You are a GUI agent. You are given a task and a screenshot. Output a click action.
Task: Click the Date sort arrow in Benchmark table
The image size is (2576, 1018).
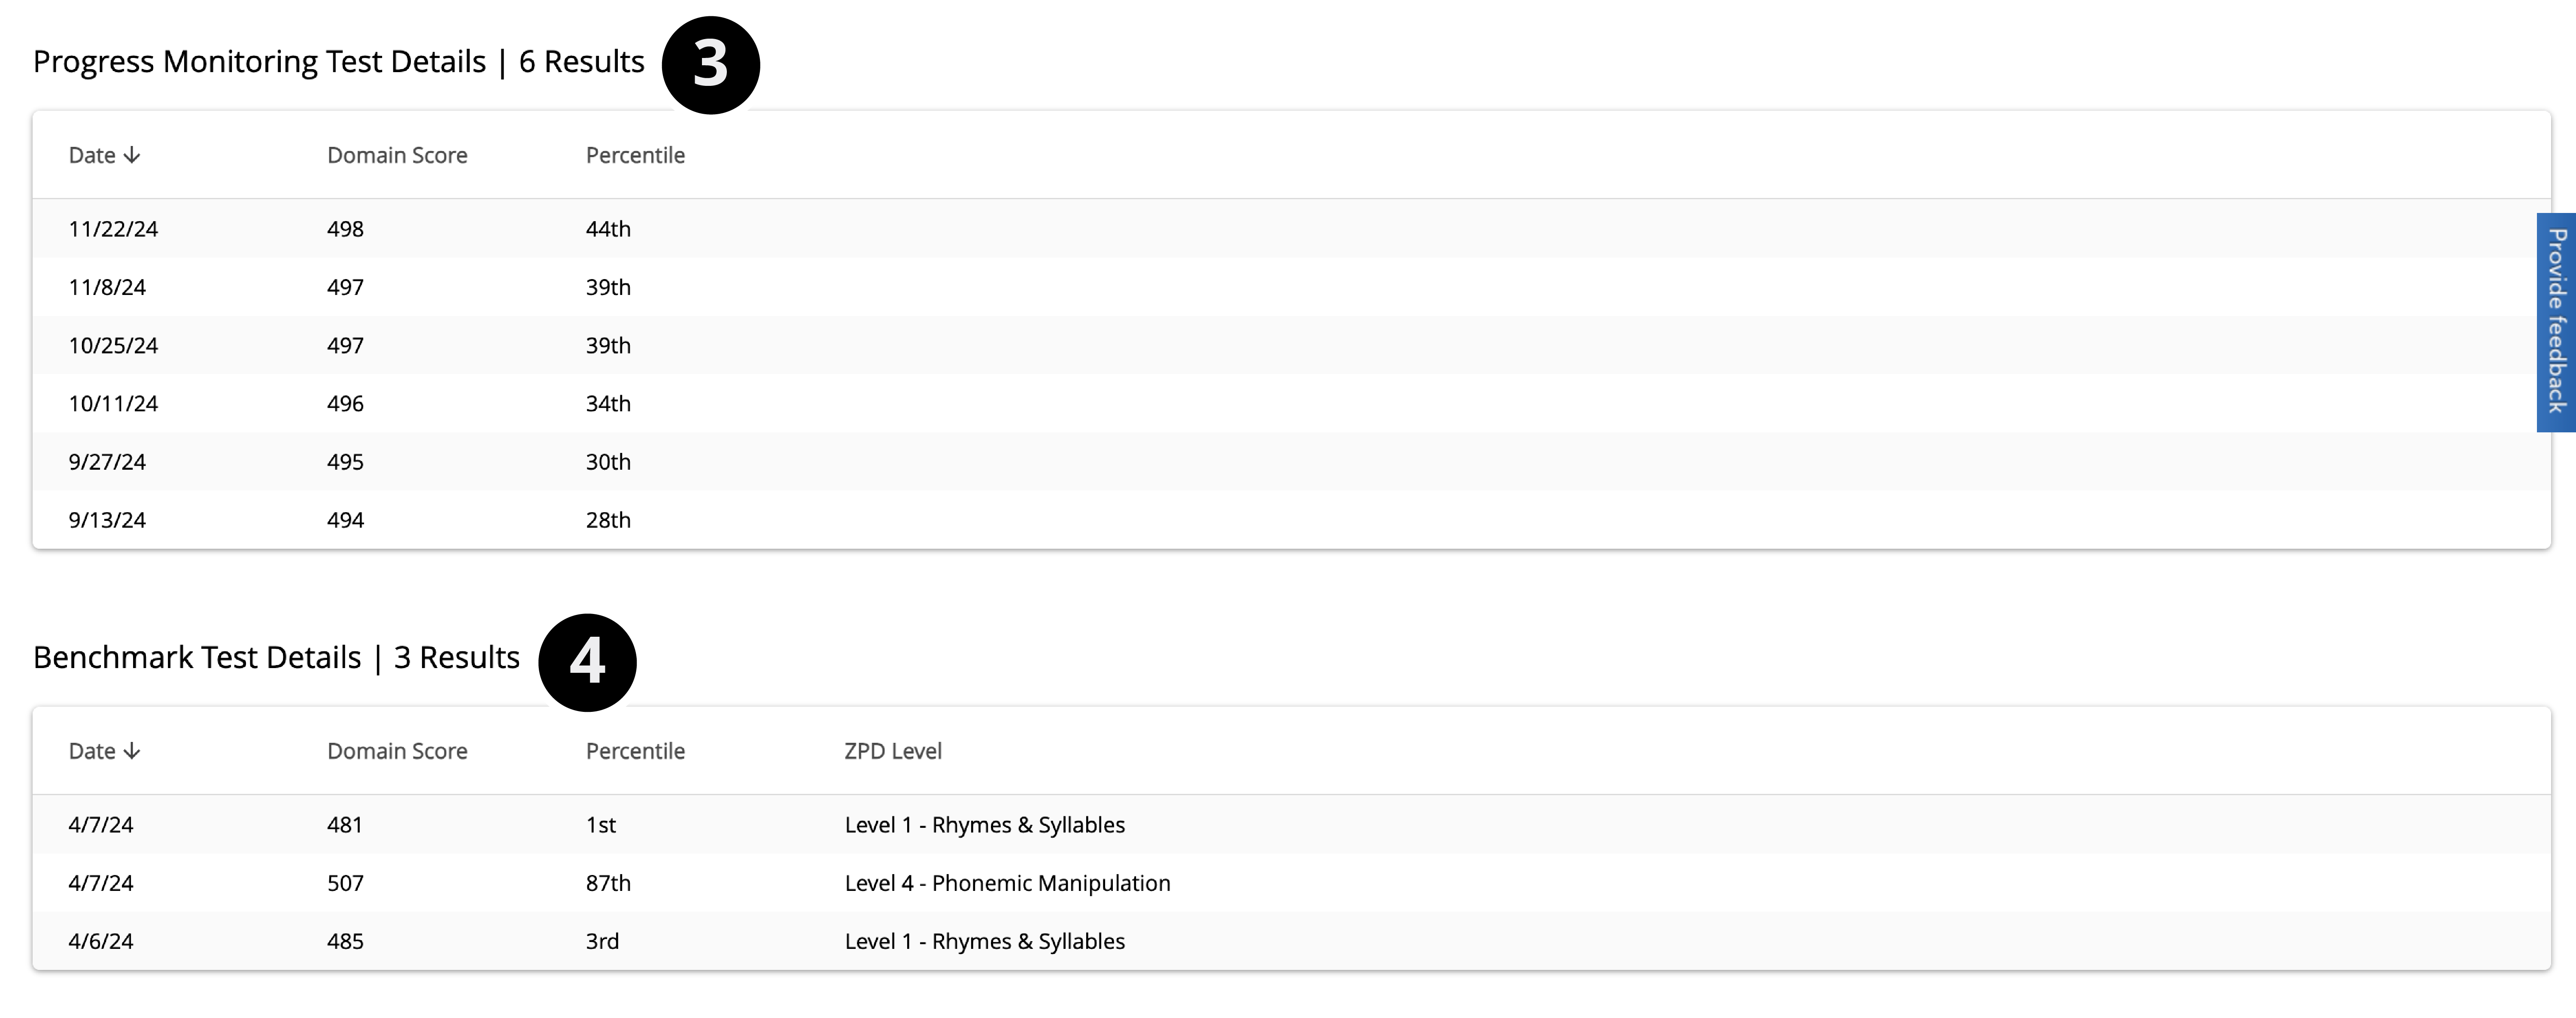coord(132,751)
